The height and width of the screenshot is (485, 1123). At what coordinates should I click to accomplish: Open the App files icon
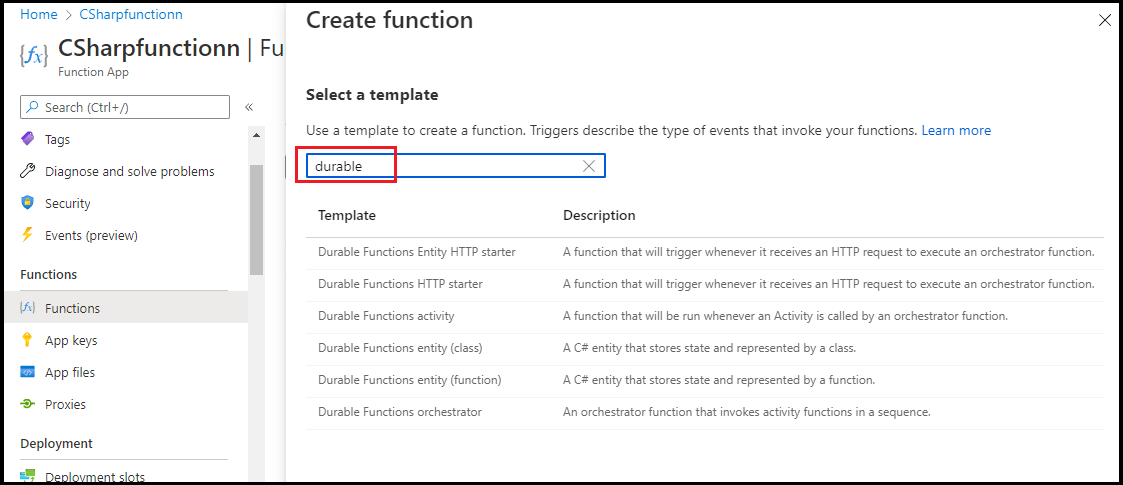(27, 372)
